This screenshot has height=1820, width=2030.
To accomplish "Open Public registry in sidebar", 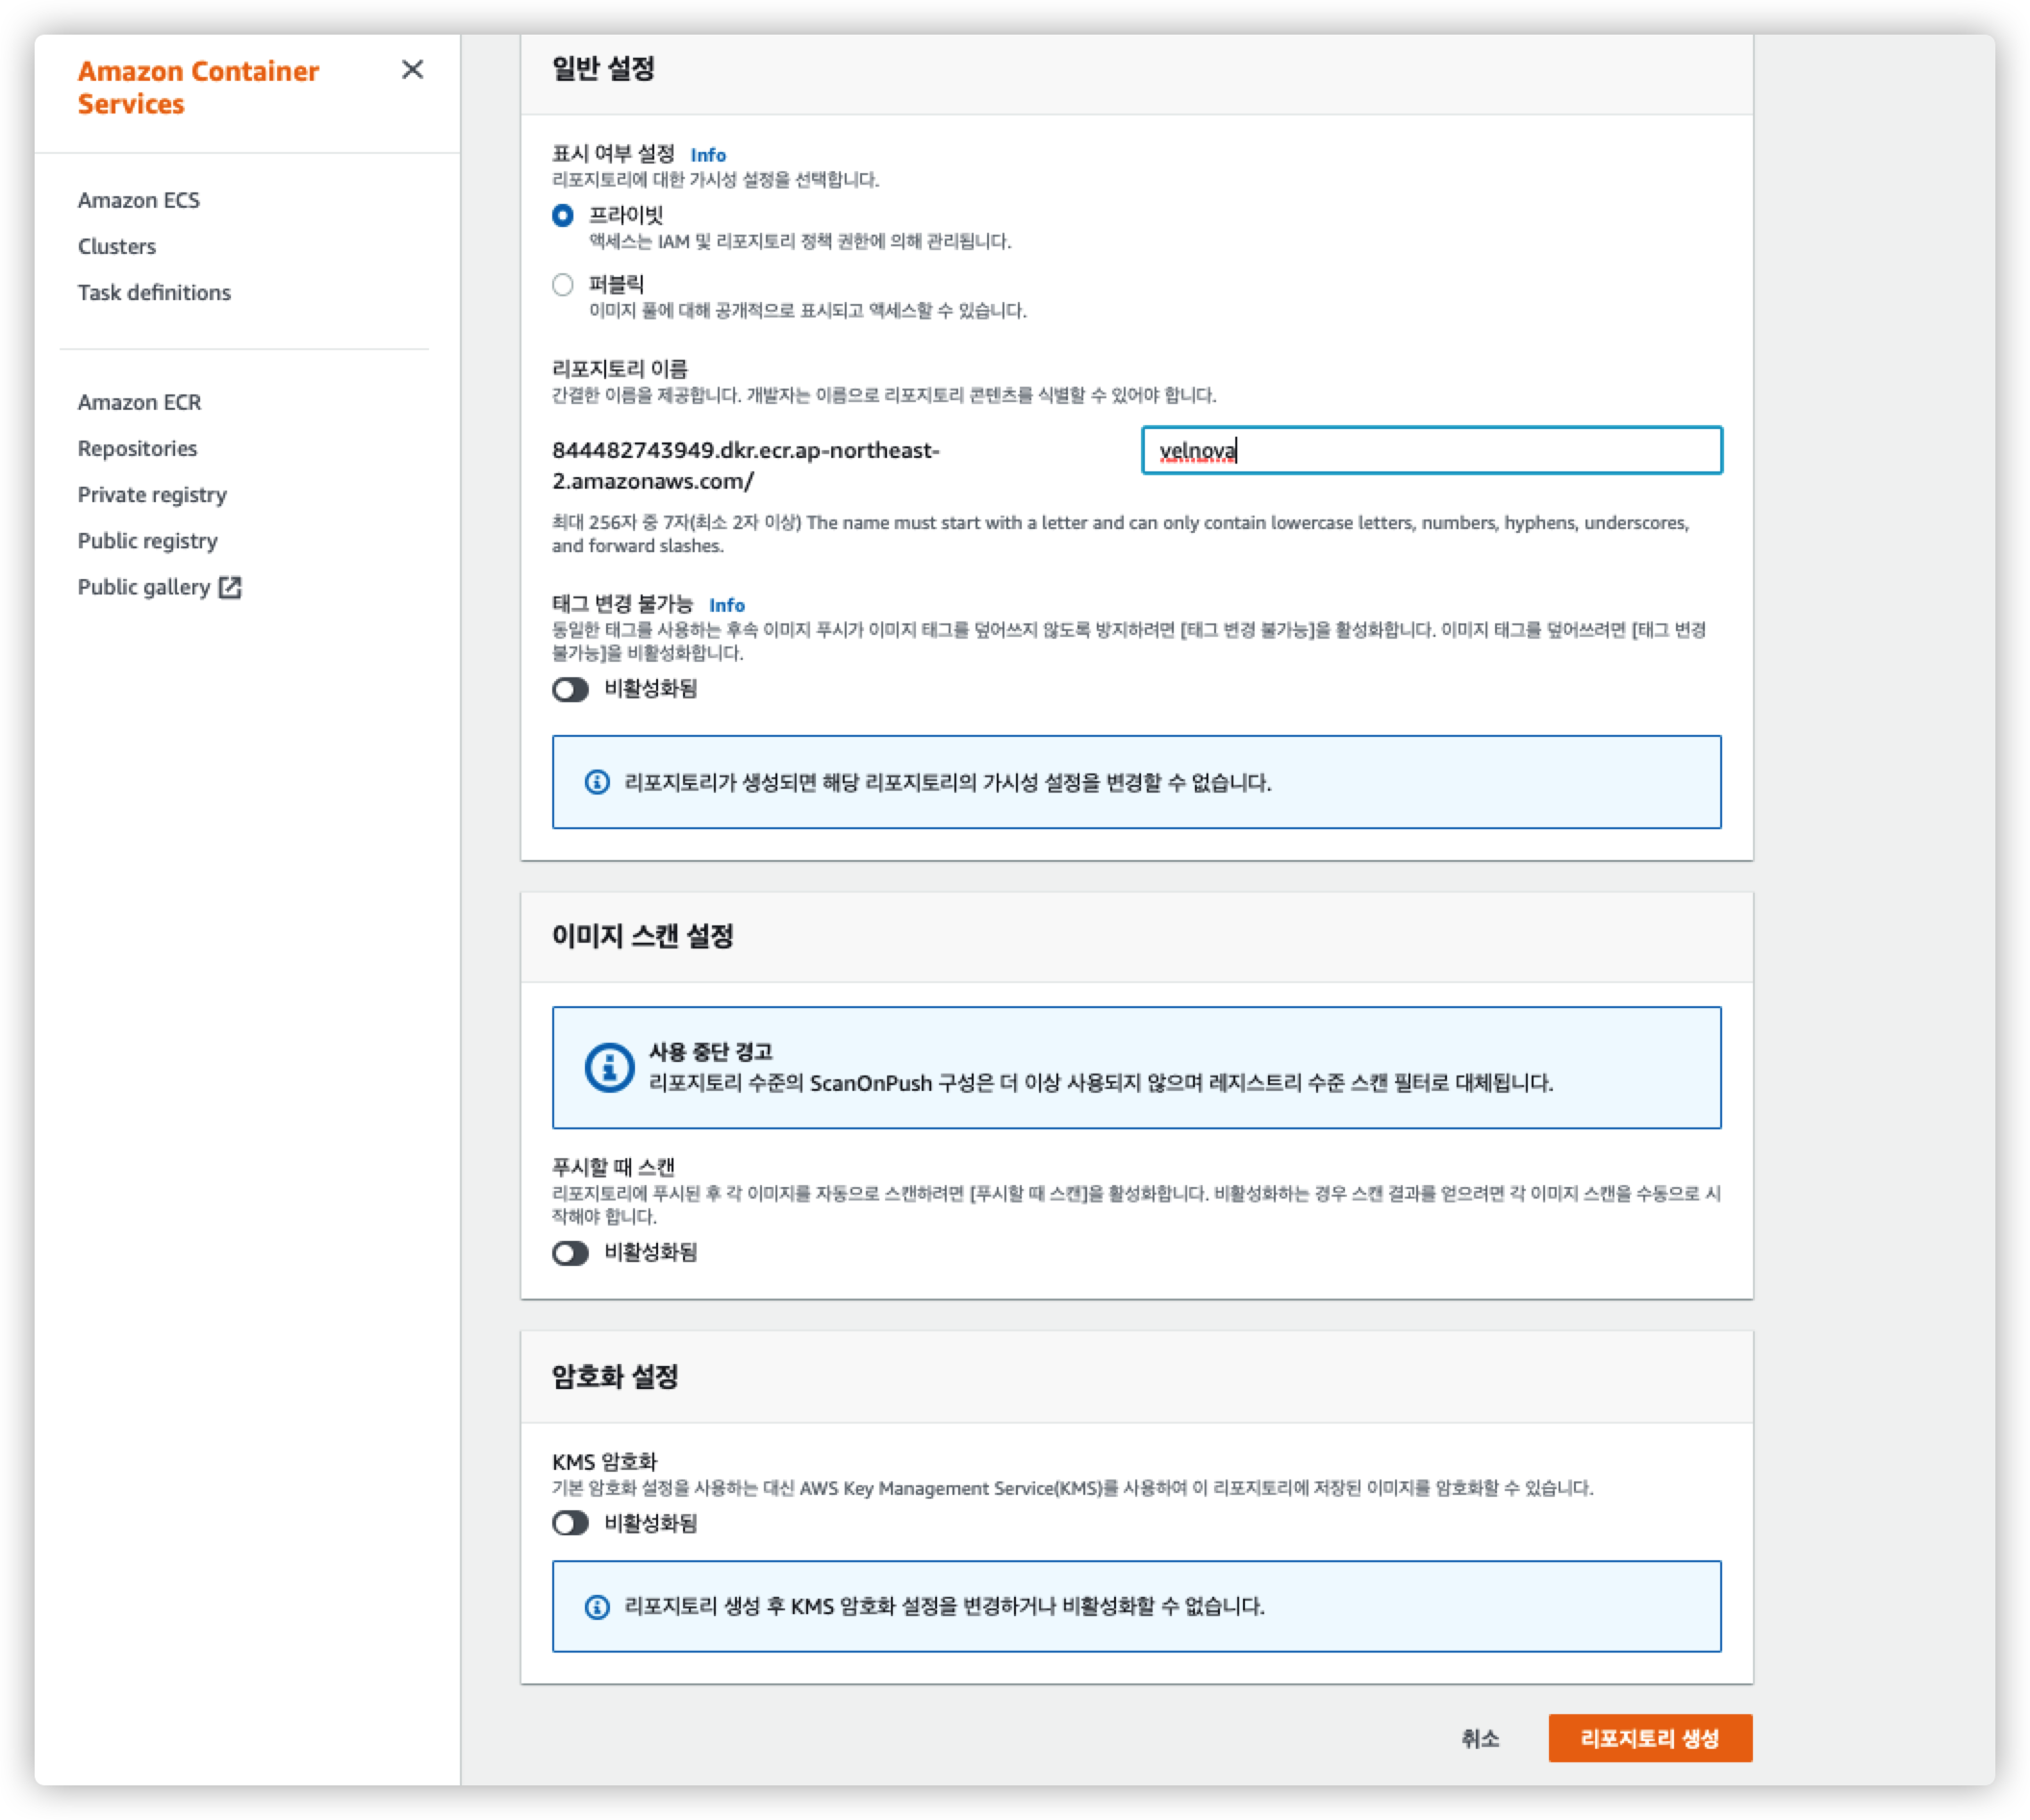I will click(x=147, y=541).
